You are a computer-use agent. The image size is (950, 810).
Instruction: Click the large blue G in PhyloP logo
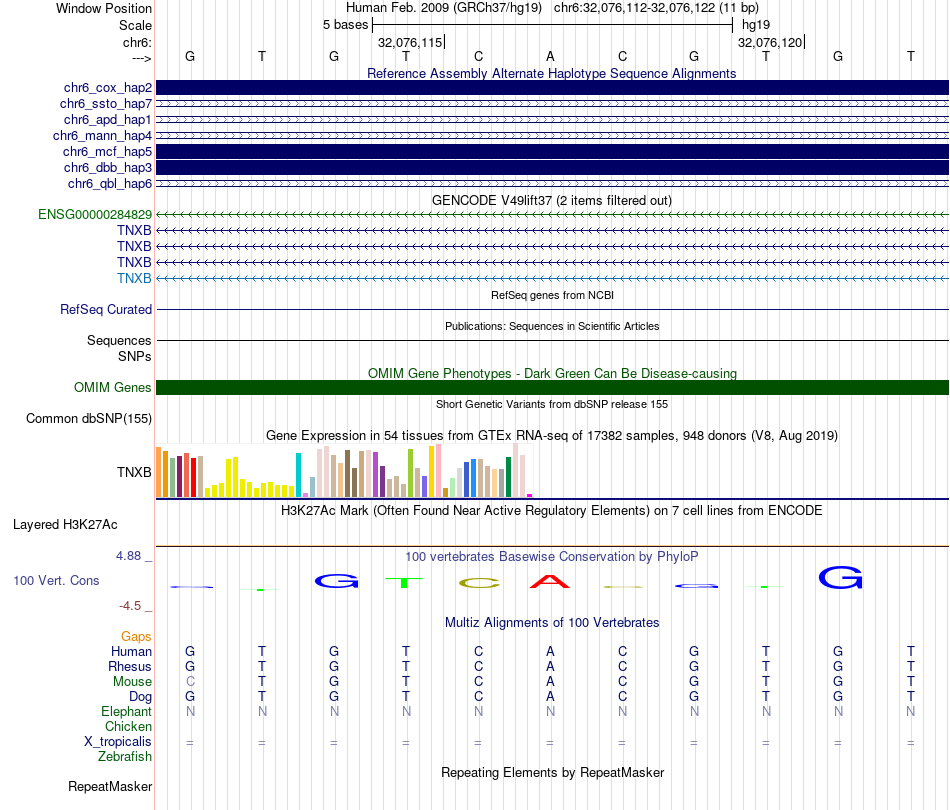(839, 577)
